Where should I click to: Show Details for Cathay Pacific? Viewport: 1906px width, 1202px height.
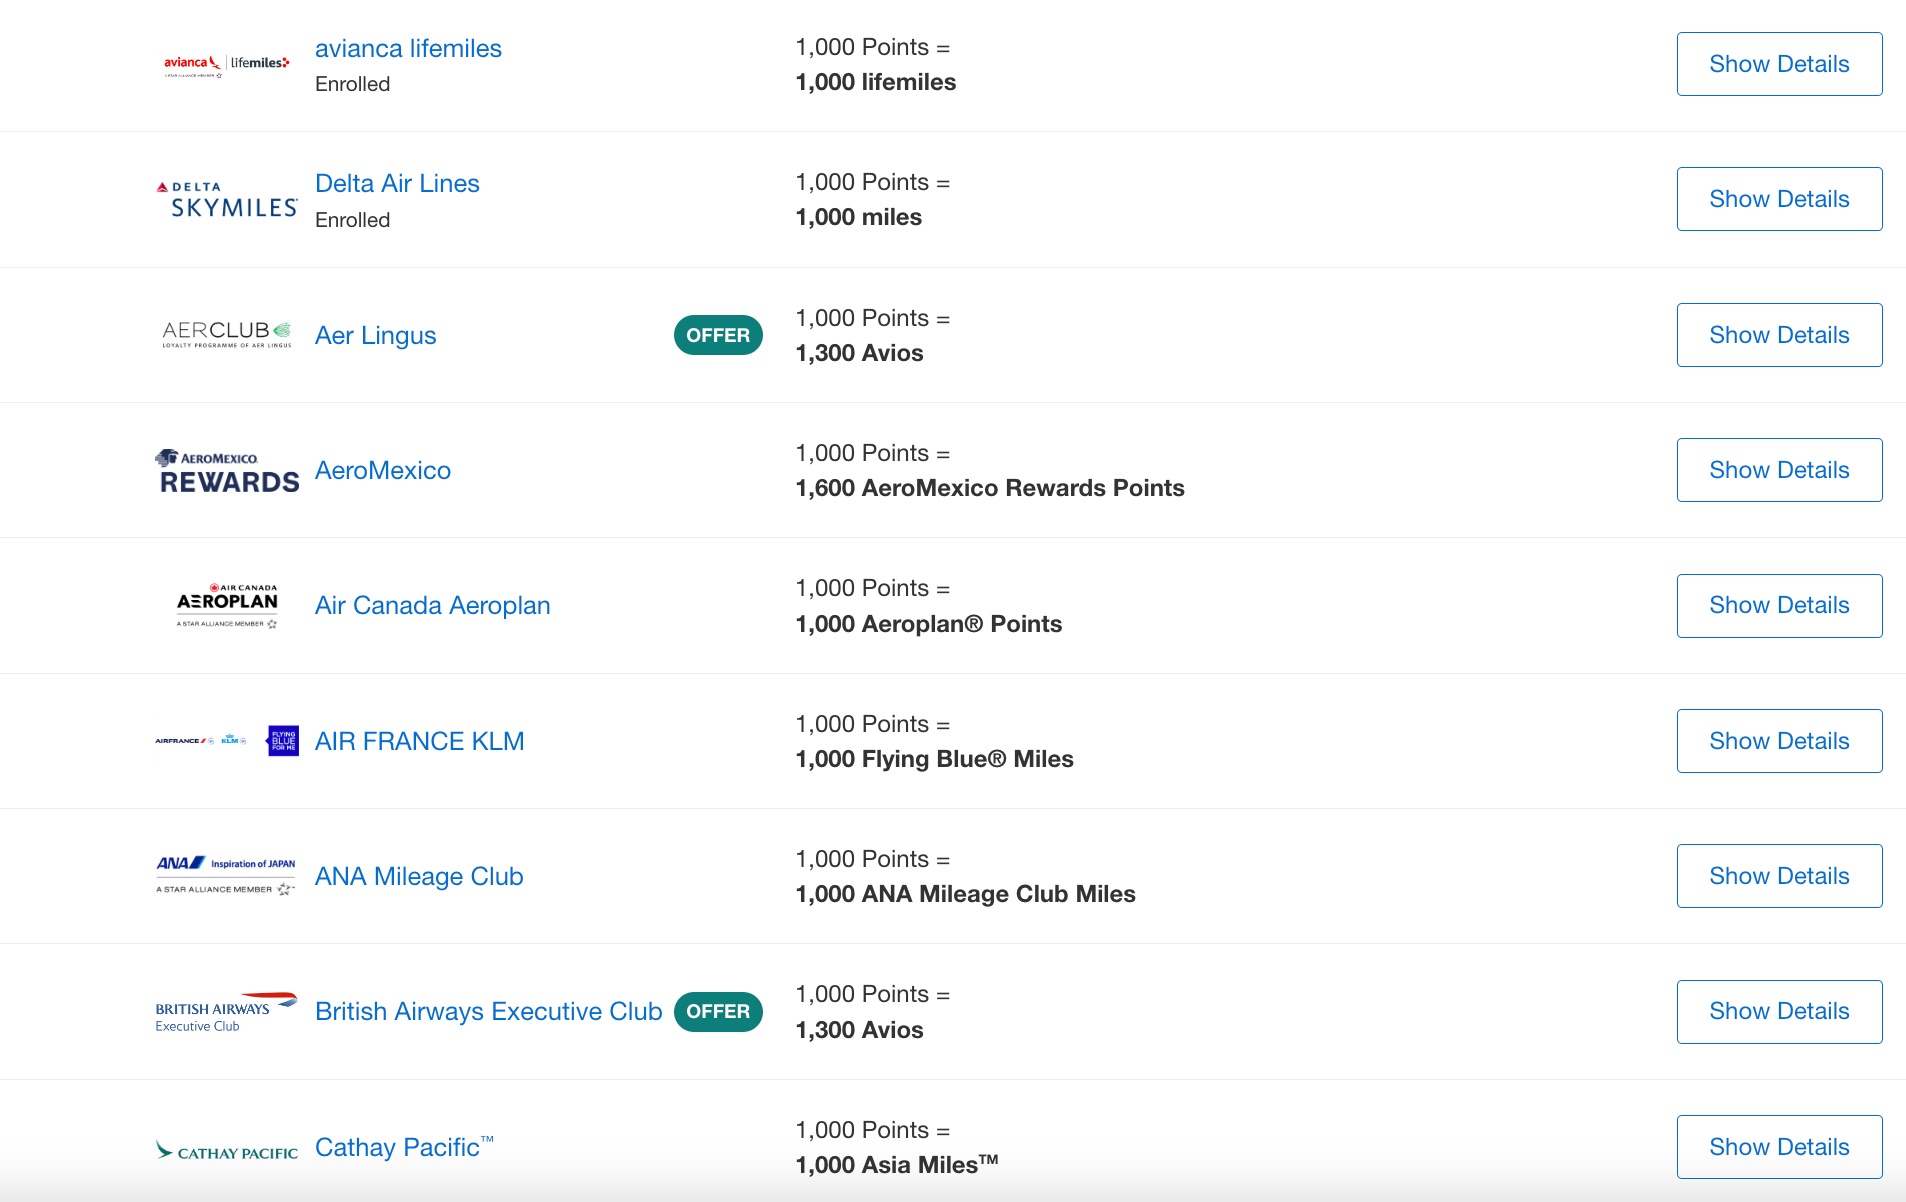click(x=1779, y=1146)
